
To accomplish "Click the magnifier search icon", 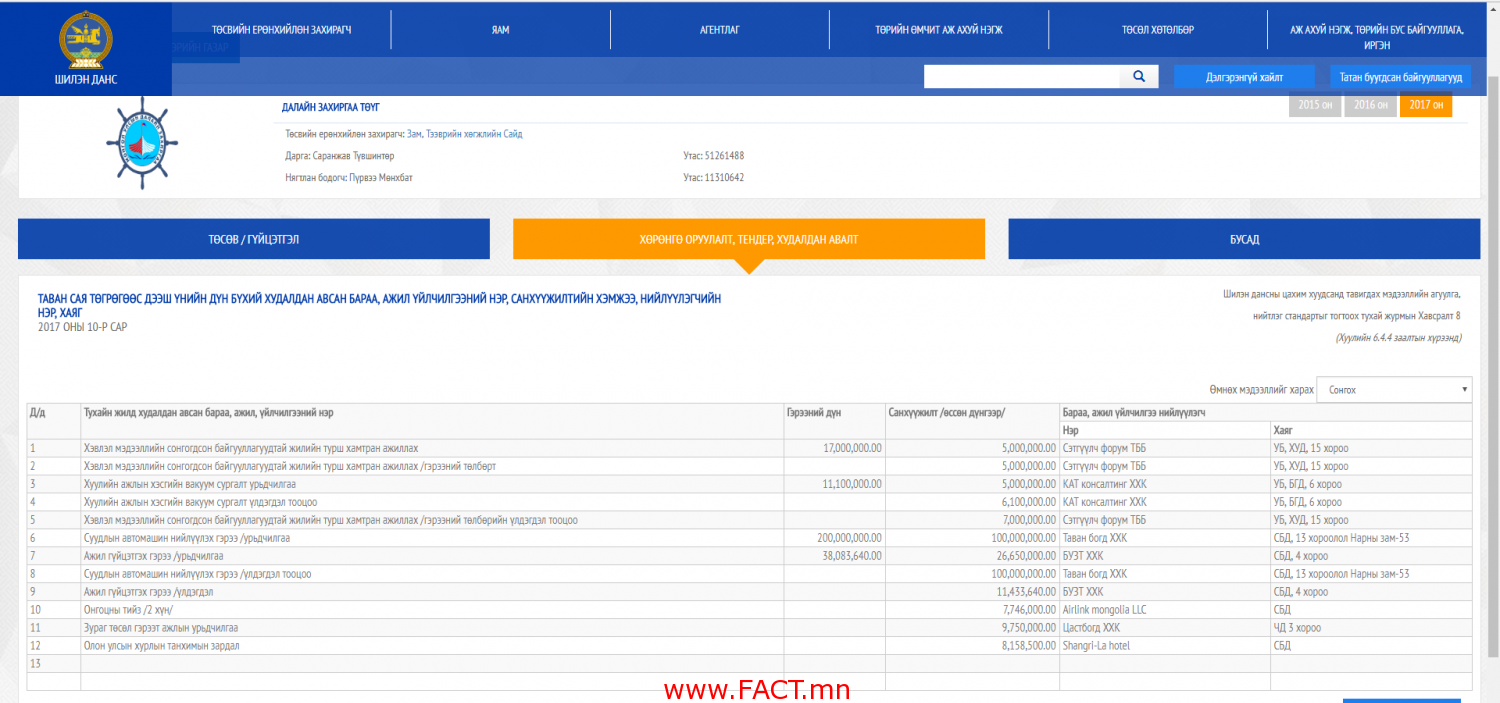I will 1138,77.
